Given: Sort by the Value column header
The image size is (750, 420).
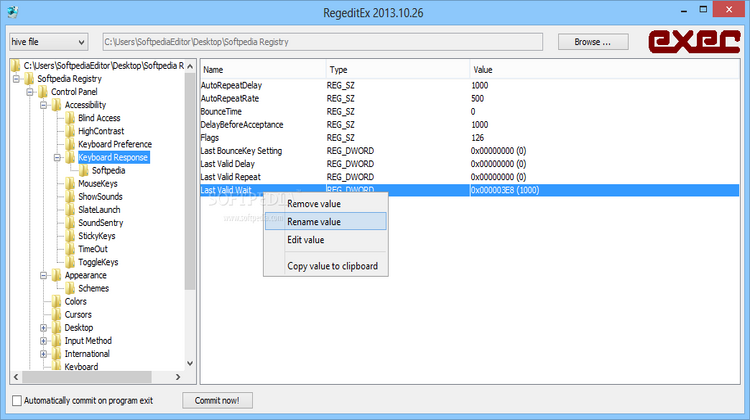Looking at the screenshot, I should pyautogui.click(x=605, y=70).
